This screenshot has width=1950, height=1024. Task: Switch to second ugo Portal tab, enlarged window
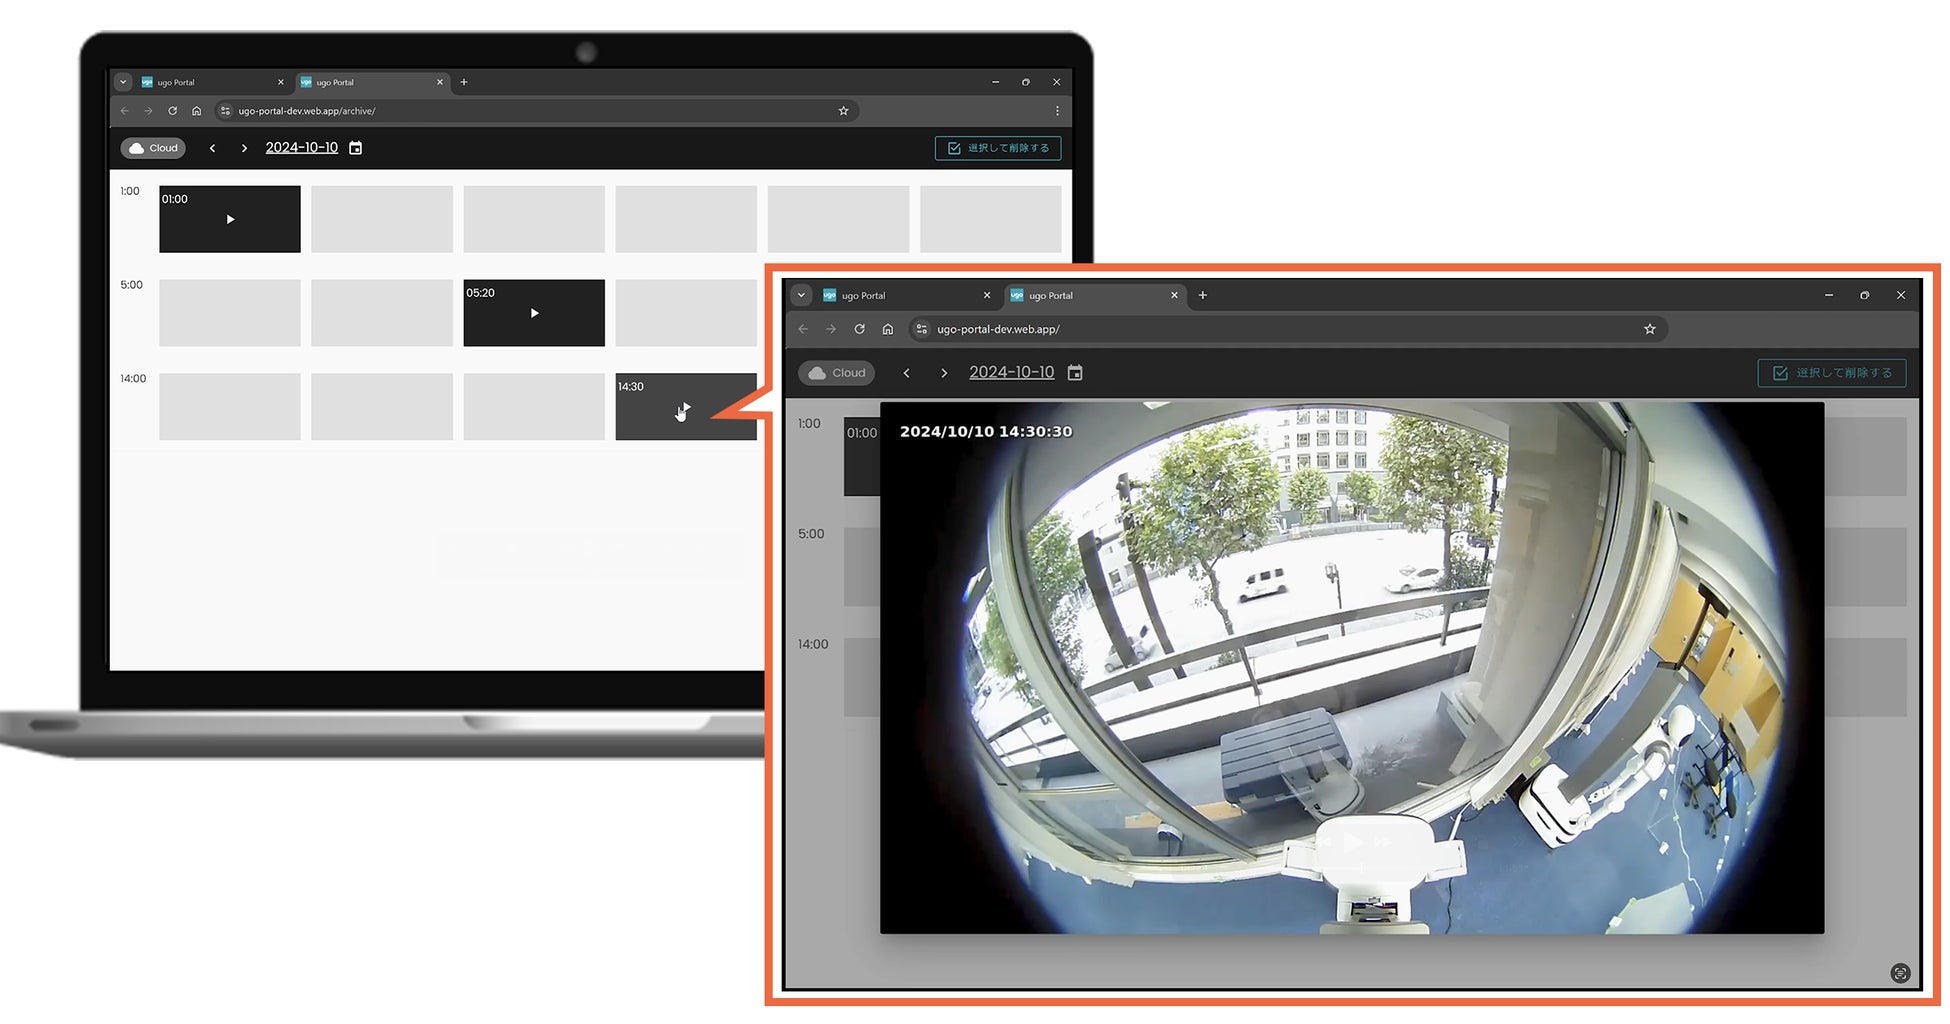[x=1094, y=295]
